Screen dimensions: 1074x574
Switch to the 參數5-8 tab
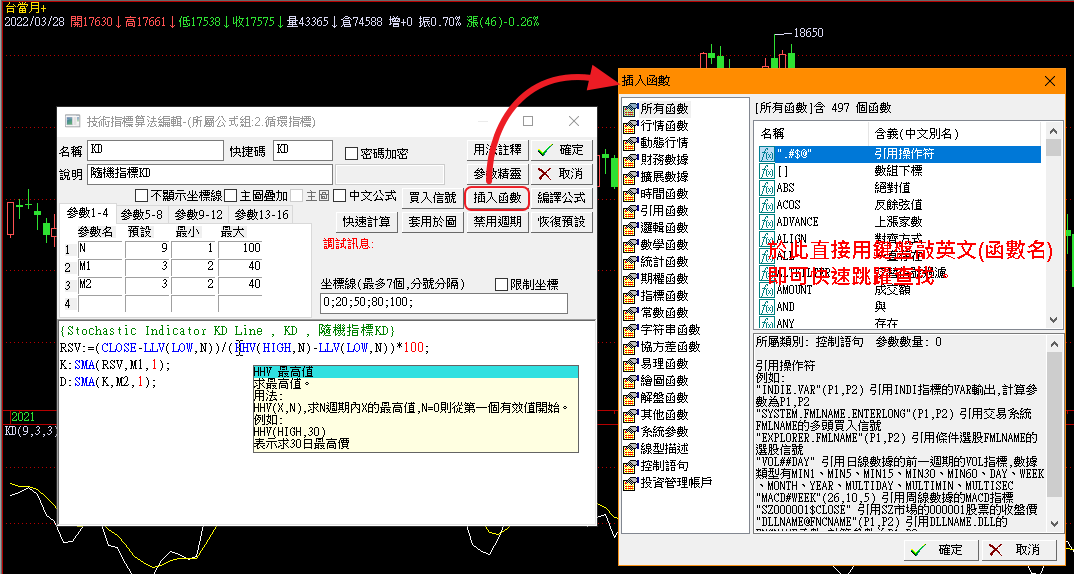click(141, 214)
